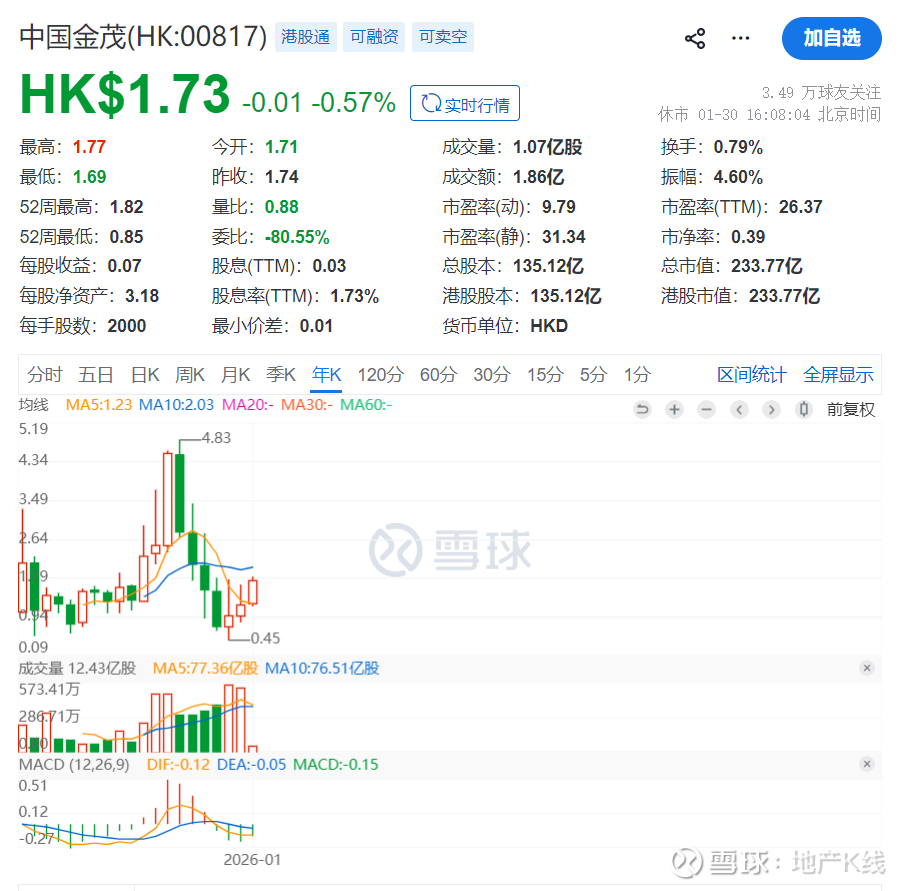Open the 区间统计 range statistics link
The image size is (913, 891).
point(752,374)
